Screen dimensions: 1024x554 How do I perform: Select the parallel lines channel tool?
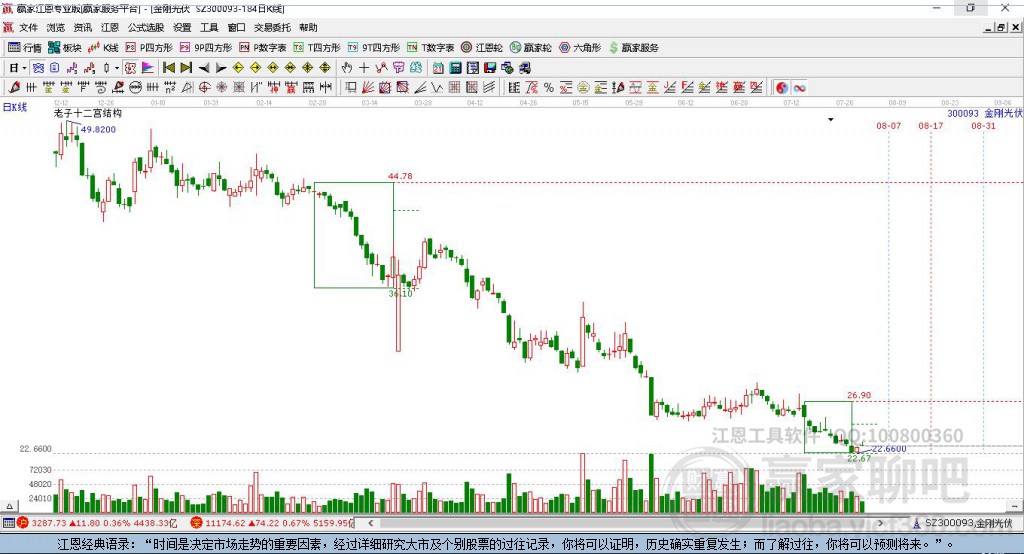[488, 88]
